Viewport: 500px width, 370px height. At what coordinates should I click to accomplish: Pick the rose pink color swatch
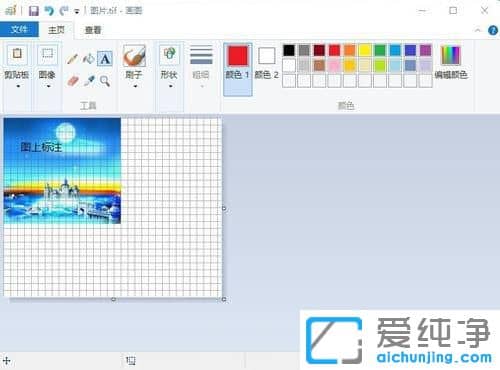pos(335,65)
